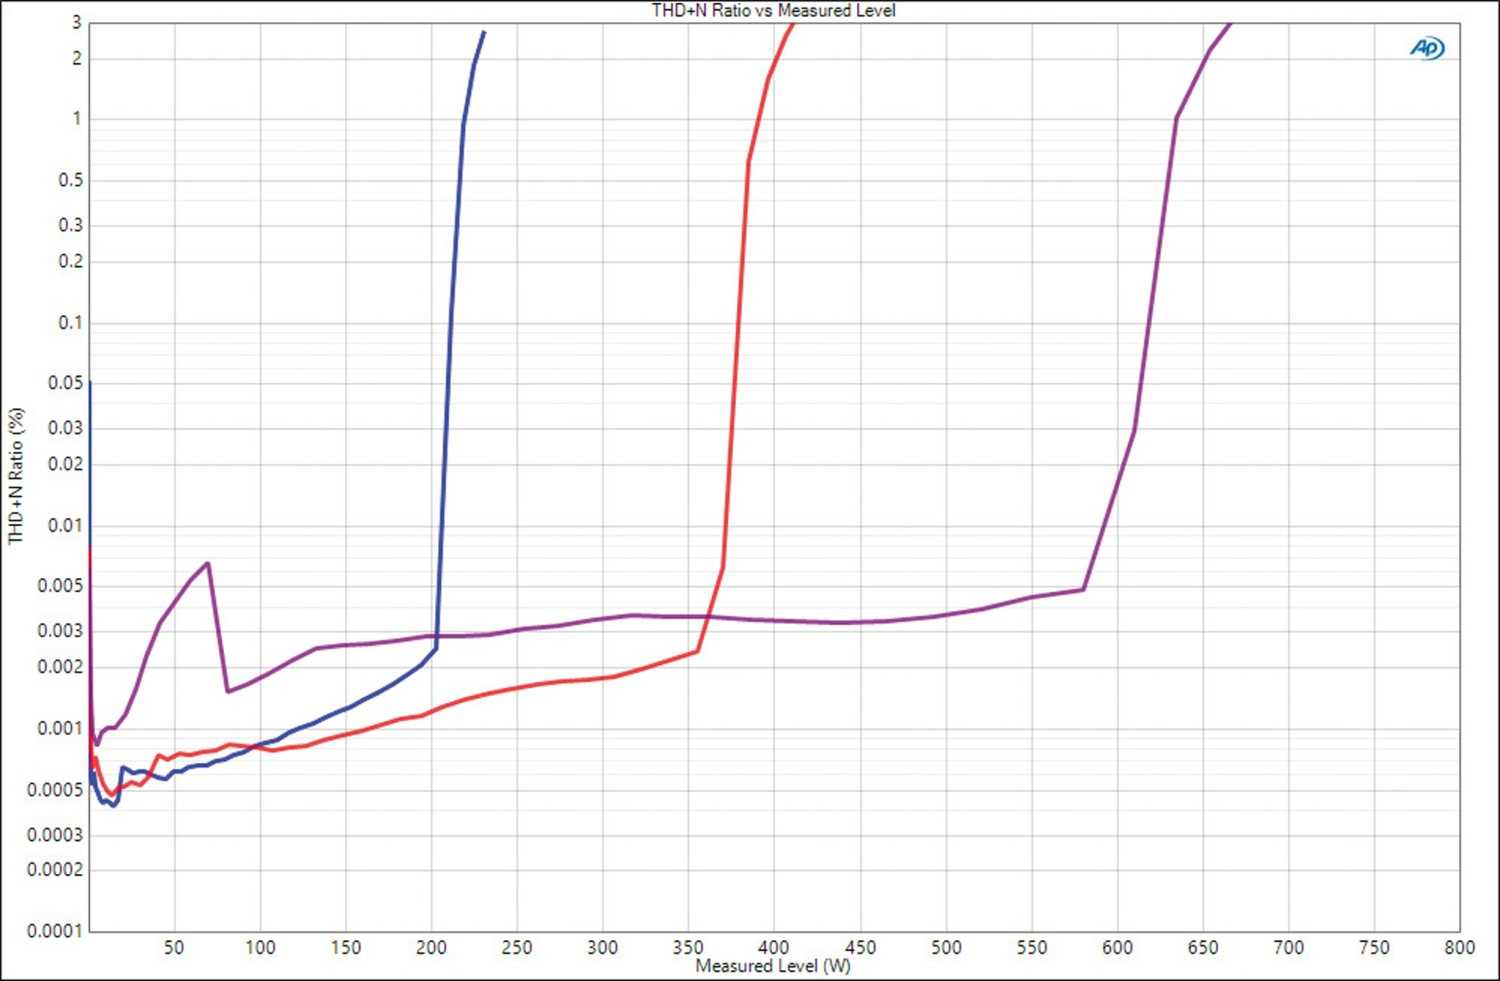1500x981 pixels.
Task: Click the y-axis value 0.5
Action: 71,180
